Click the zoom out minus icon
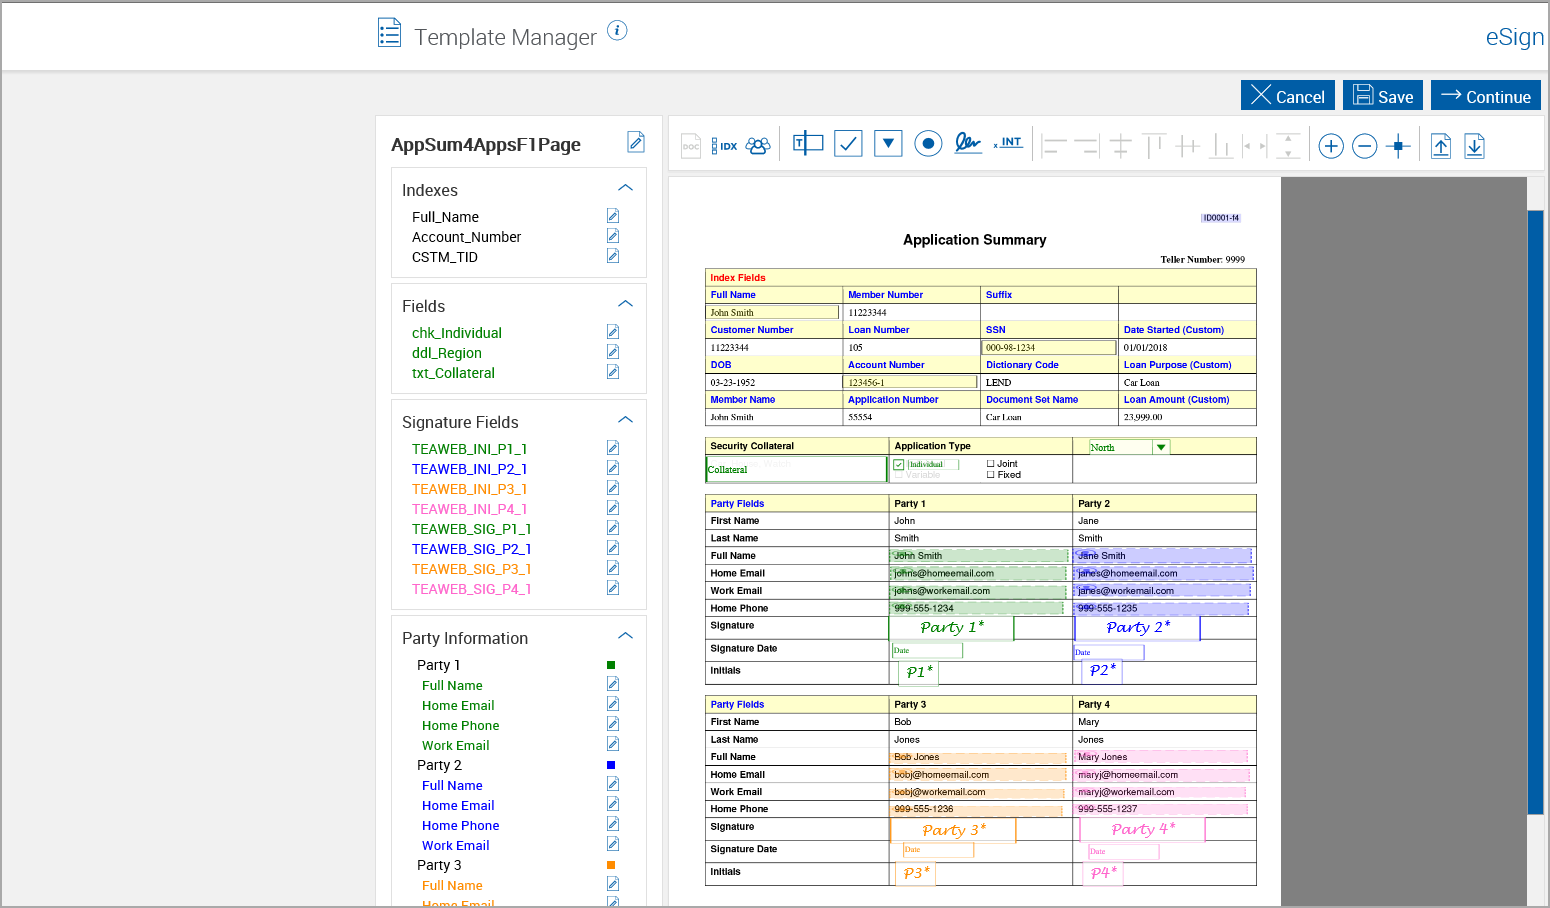Viewport: 1550px width, 908px height. pos(1365,146)
